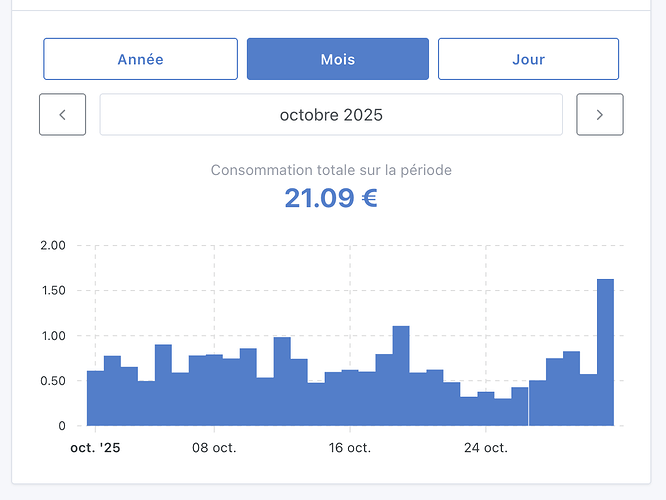The image size is (666, 500).
Task: Click the 21.09 € total amount
Action: point(331,198)
